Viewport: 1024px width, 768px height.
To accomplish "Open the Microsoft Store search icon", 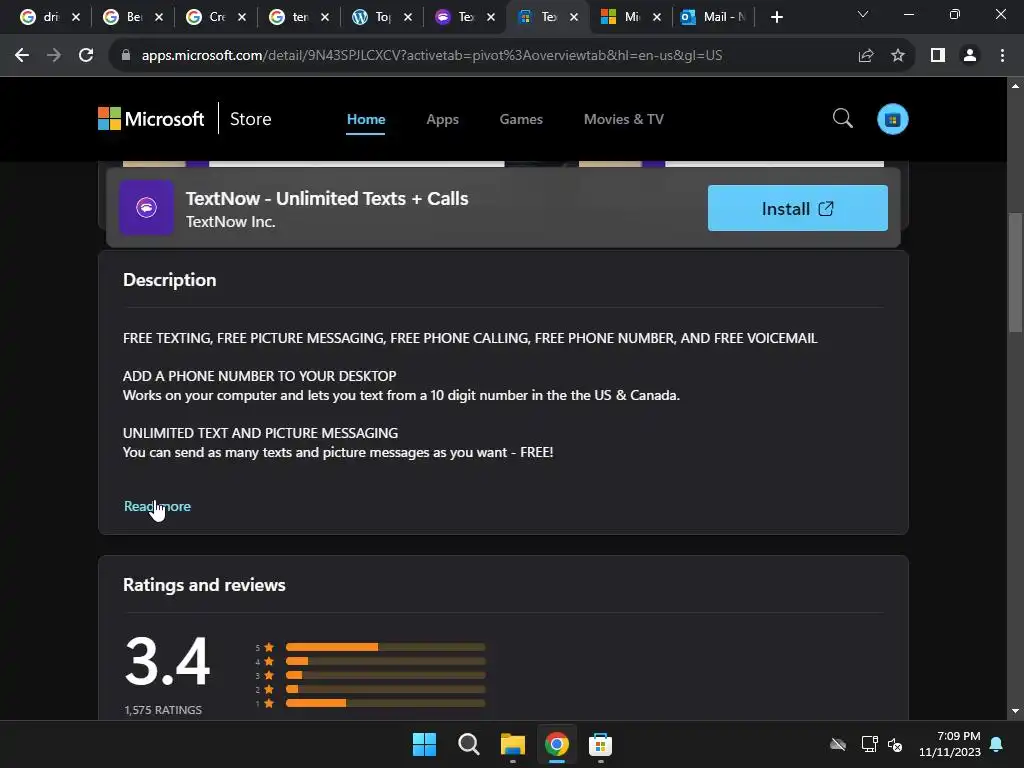I will [842, 119].
